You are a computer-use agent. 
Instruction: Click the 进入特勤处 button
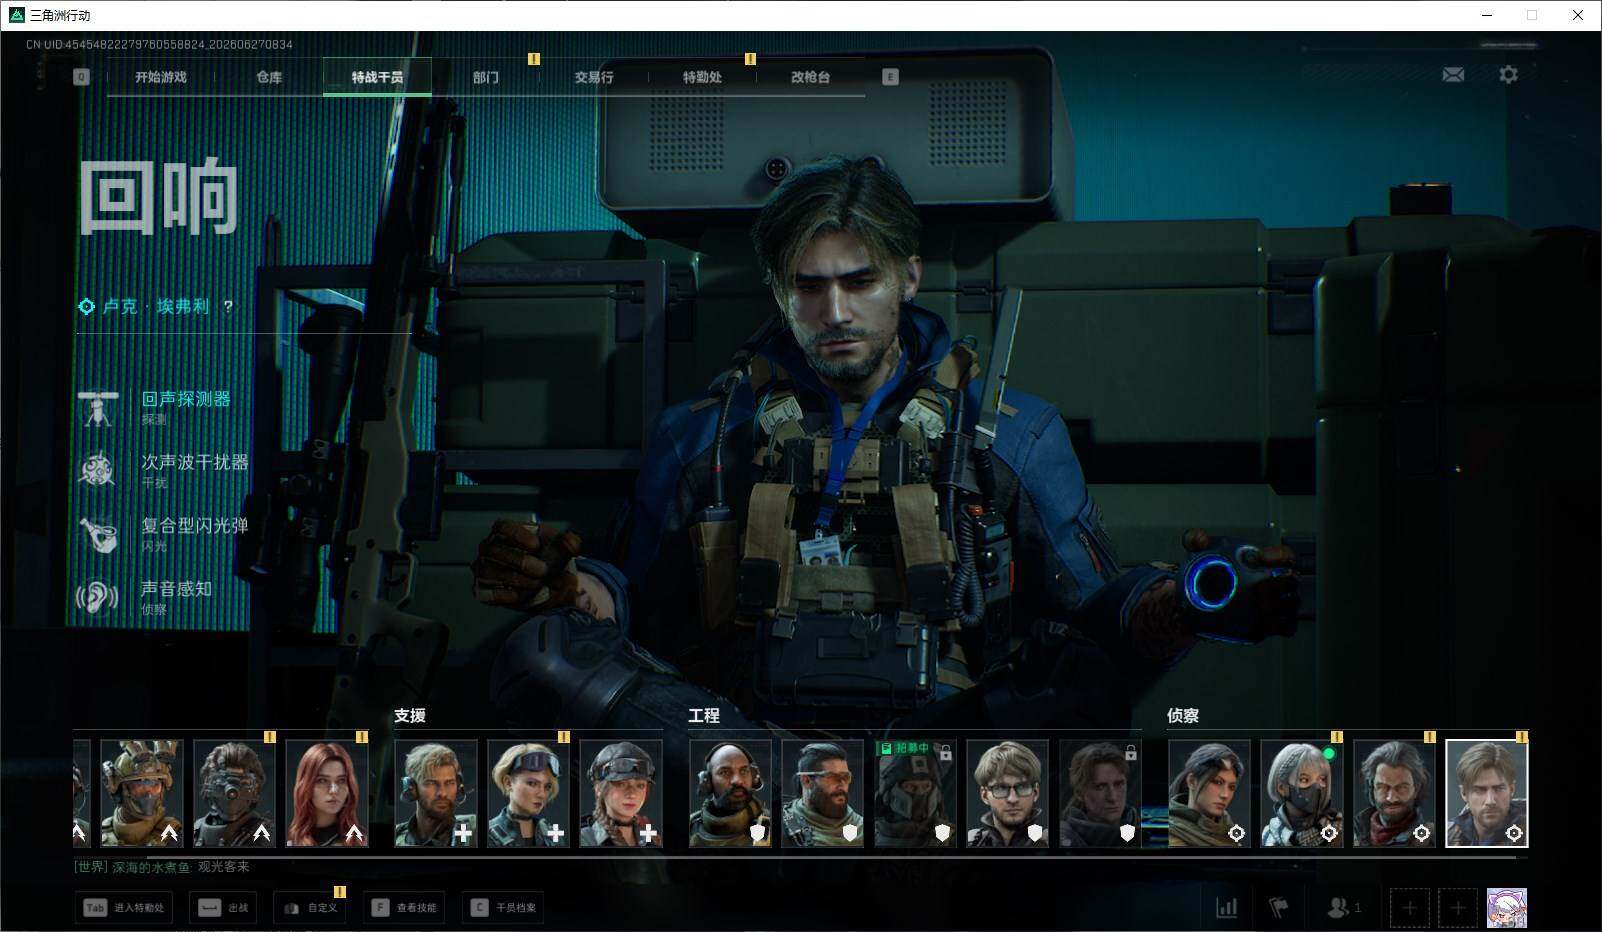pos(125,908)
